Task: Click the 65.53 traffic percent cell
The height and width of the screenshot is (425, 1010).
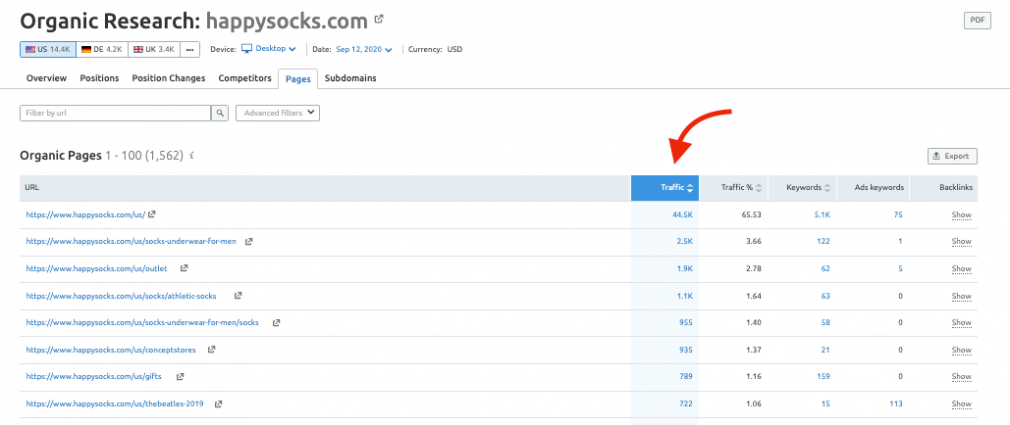Action: [751, 214]
